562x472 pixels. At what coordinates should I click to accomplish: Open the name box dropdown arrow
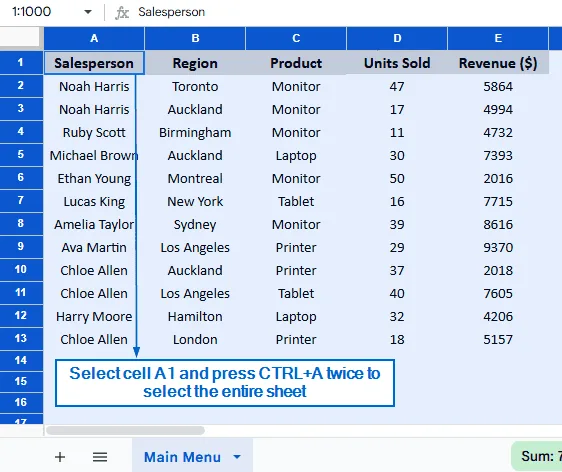[88, 12]
